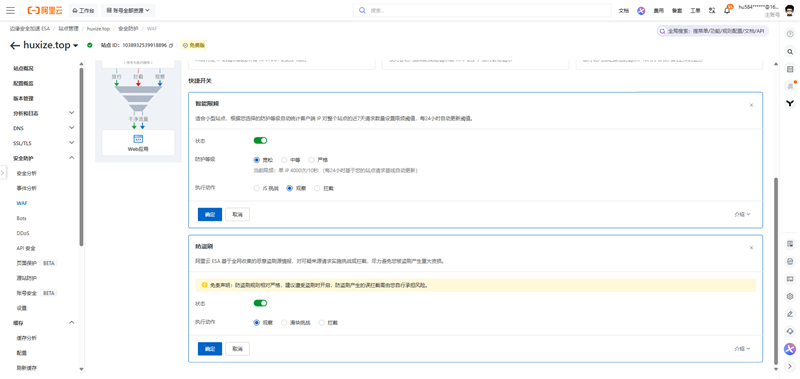The width and height of the screenshot is (800, 379).
Task: Open the account resources dropdown
Action: tap(129, 10)
